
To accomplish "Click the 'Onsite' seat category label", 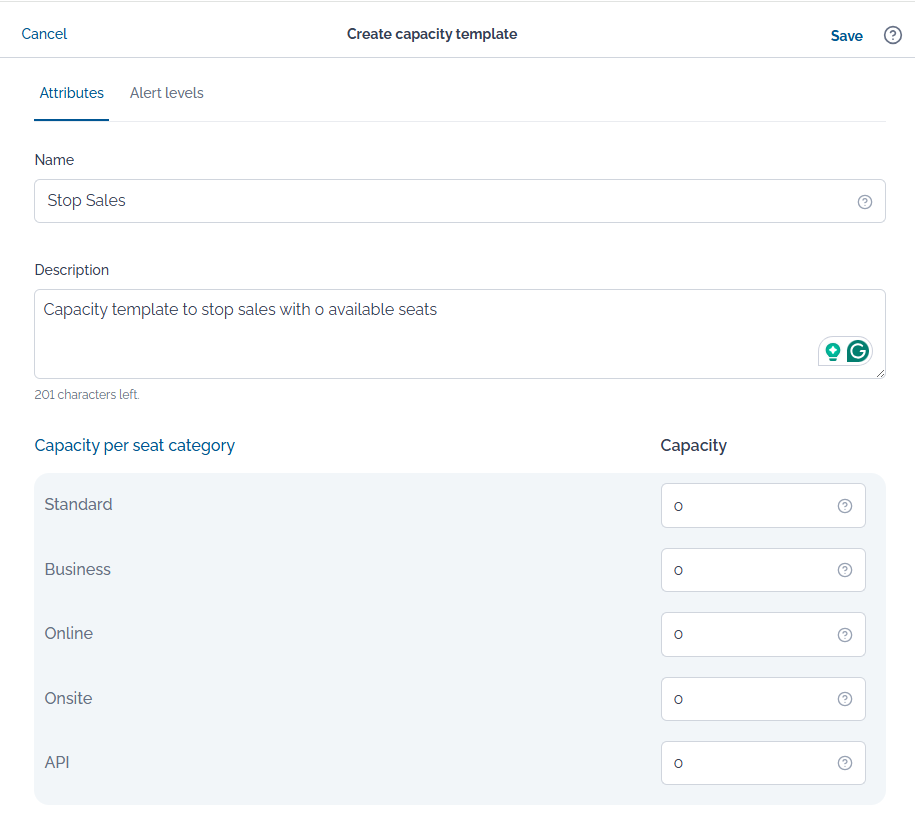I will (x=68, y=698).
